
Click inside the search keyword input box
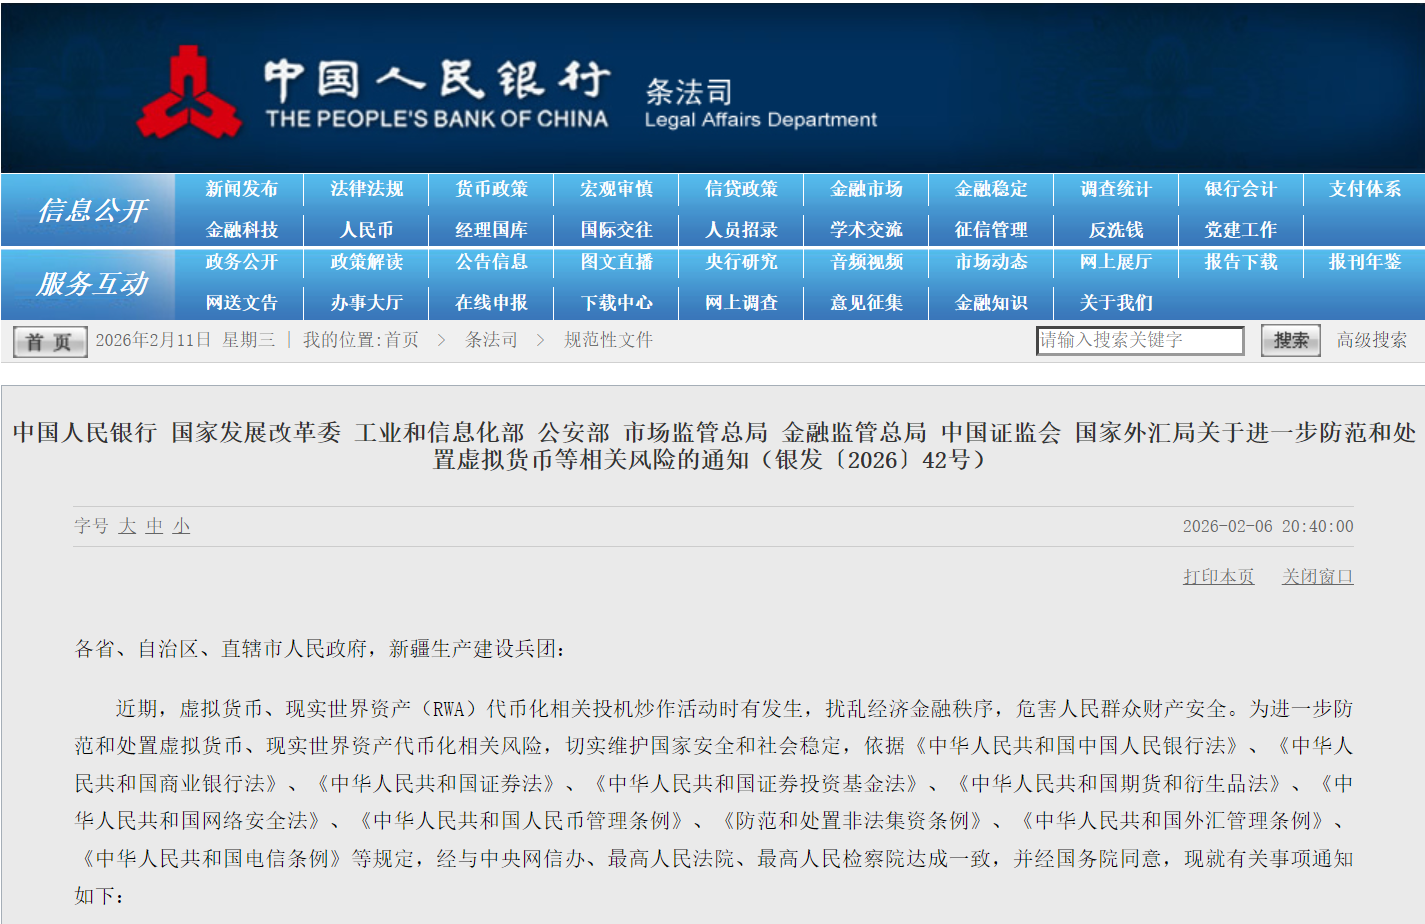click(1140, 340)
